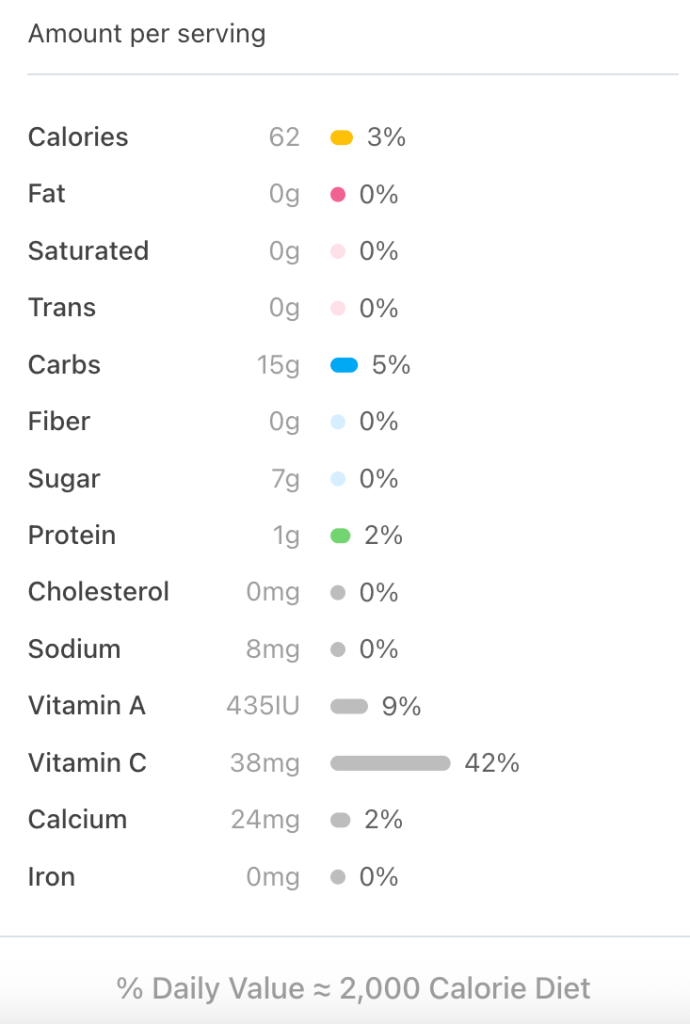Image resolution: width=690 pixels, height=1024 pixels.
Task: Click the 42% daily value text
Action: [x=492, y=763]
